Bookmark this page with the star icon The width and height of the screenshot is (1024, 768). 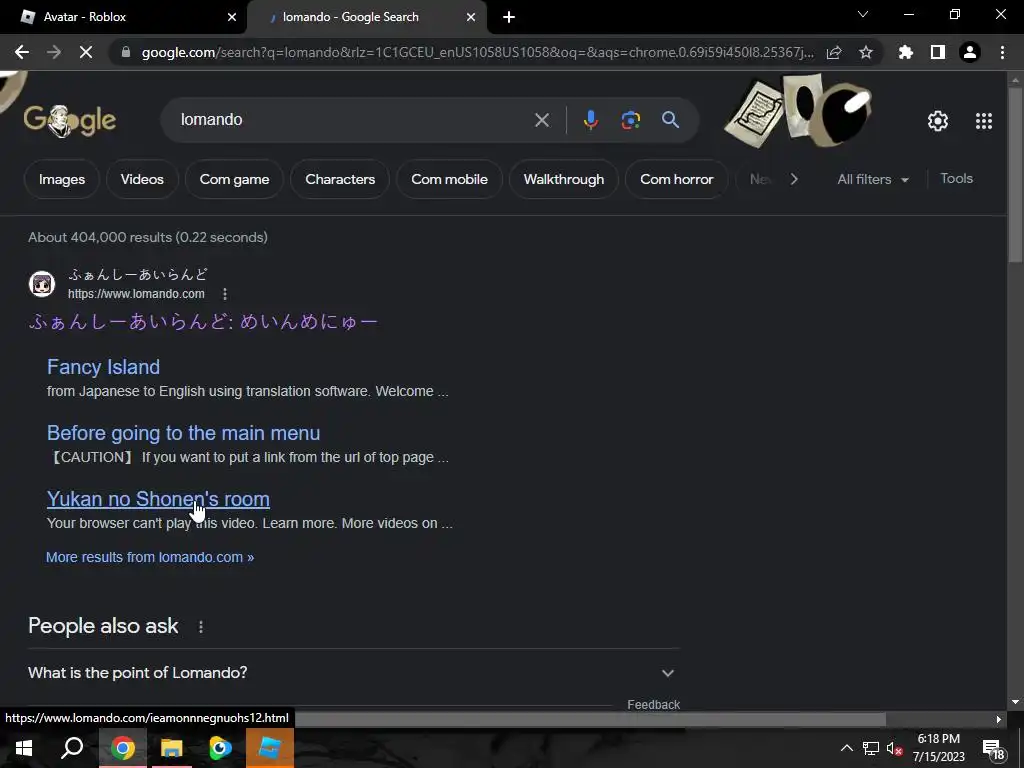click(x=866, y=52)
